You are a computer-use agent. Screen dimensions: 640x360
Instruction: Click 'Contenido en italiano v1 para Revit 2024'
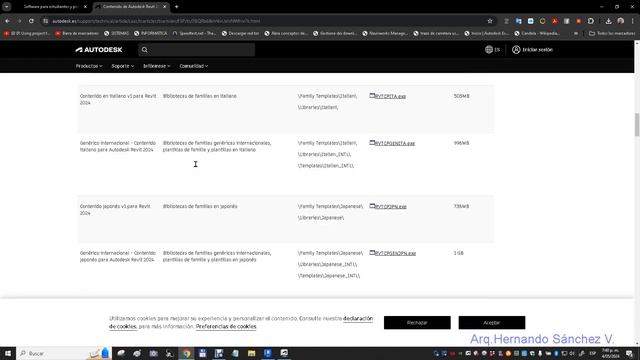pos(118,99)
